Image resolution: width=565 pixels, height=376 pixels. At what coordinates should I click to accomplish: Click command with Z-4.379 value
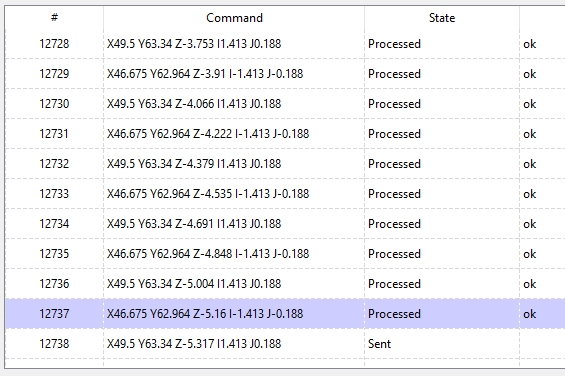point(194,164)
